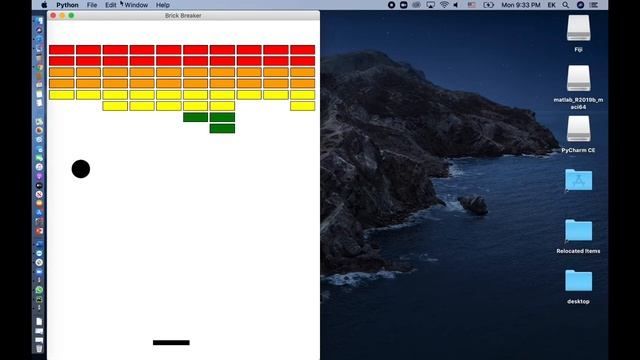Select the folder named desktop
The height and width of the screenshot is (360, 640).
578,280
